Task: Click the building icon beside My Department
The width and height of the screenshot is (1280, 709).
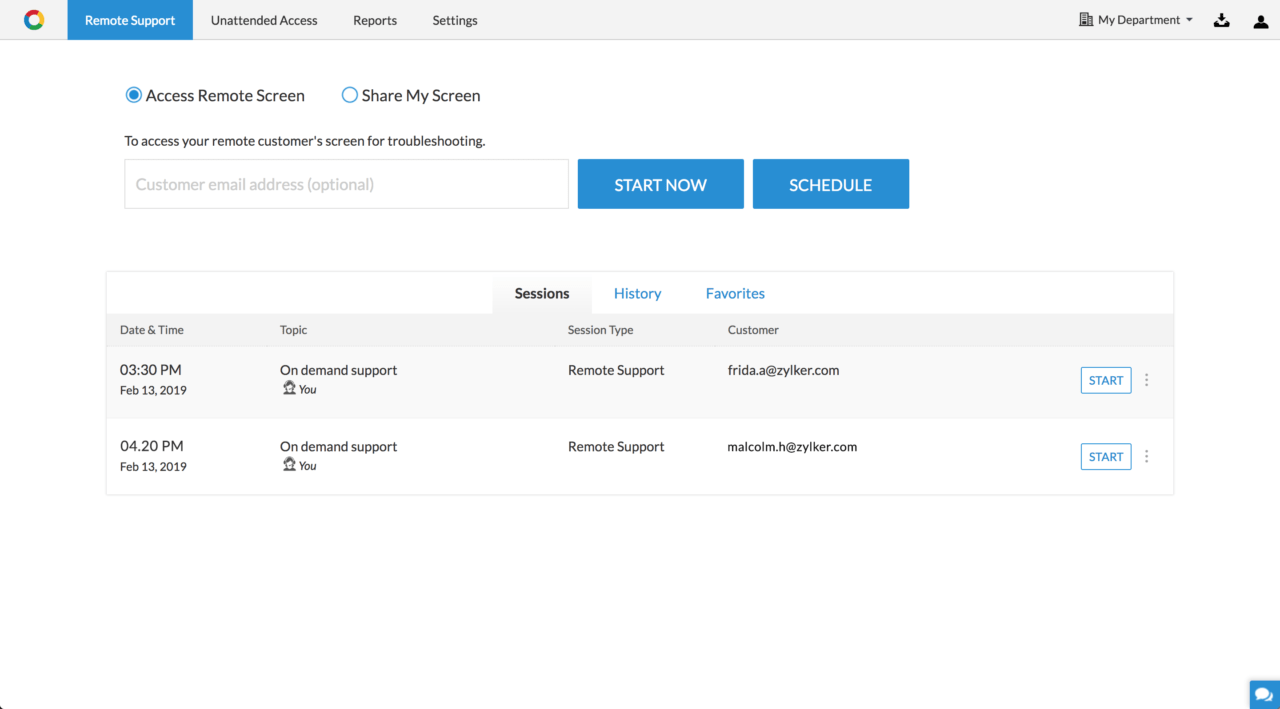Action: 1085,20
